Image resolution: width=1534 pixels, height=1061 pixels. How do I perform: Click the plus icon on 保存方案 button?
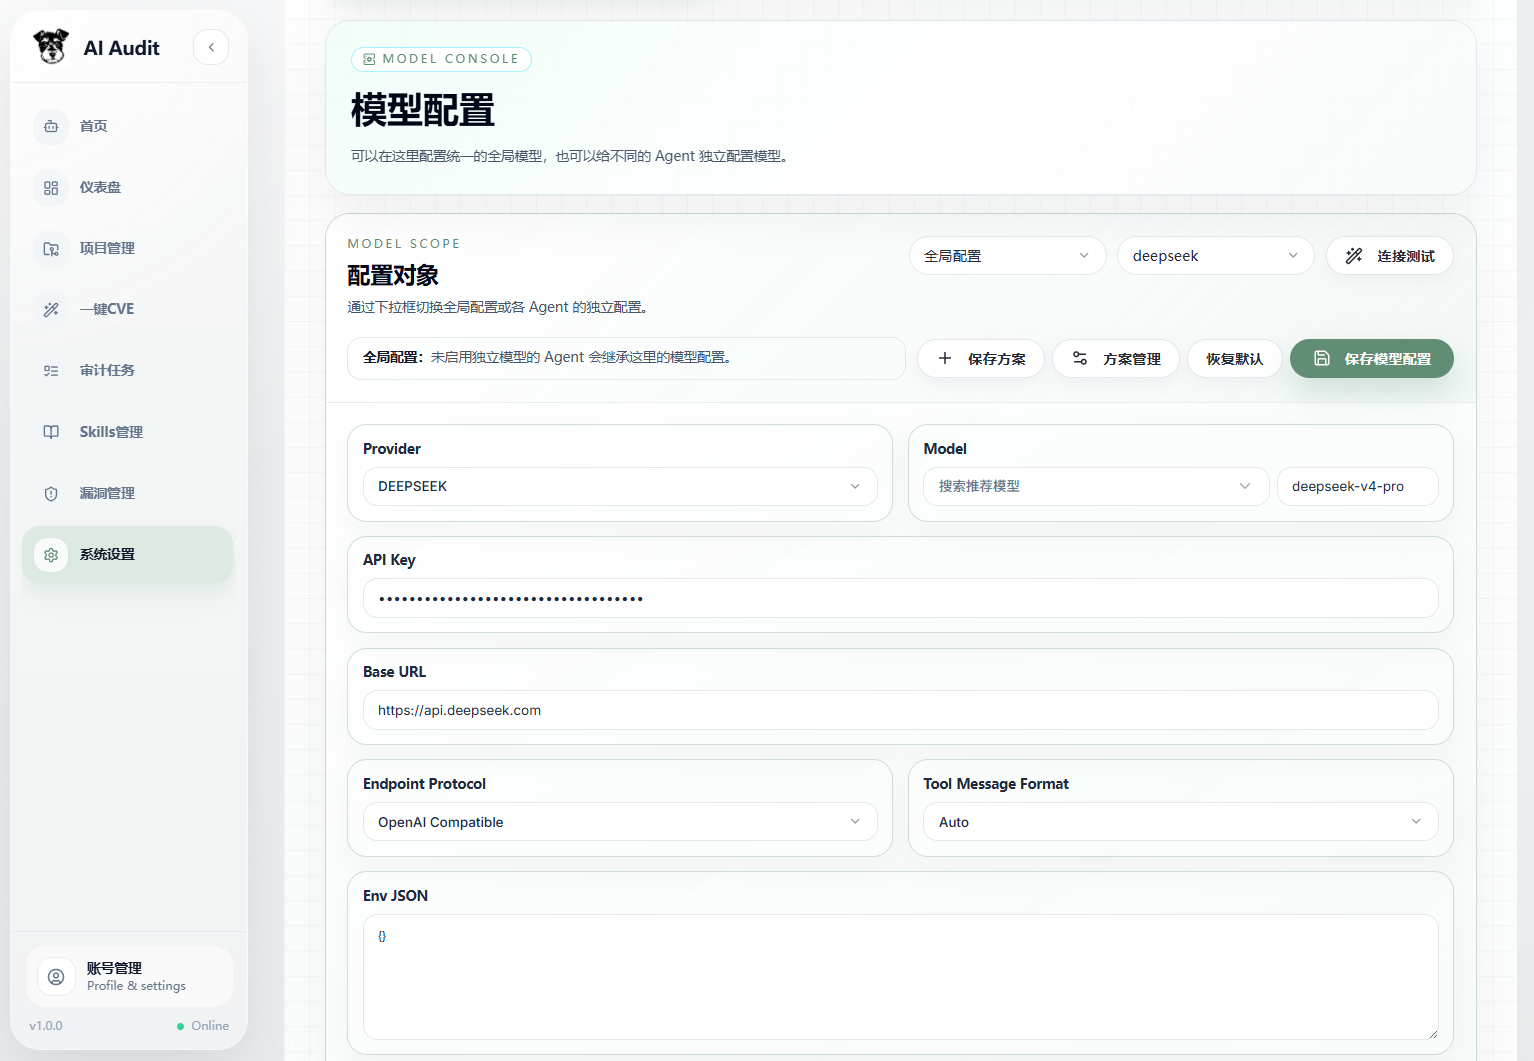click(945, 358)
